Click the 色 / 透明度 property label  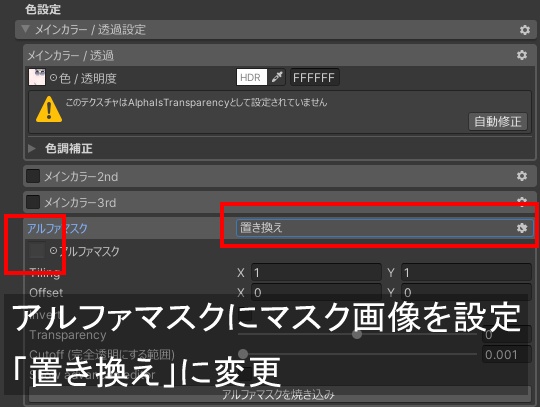coord(88,79)
